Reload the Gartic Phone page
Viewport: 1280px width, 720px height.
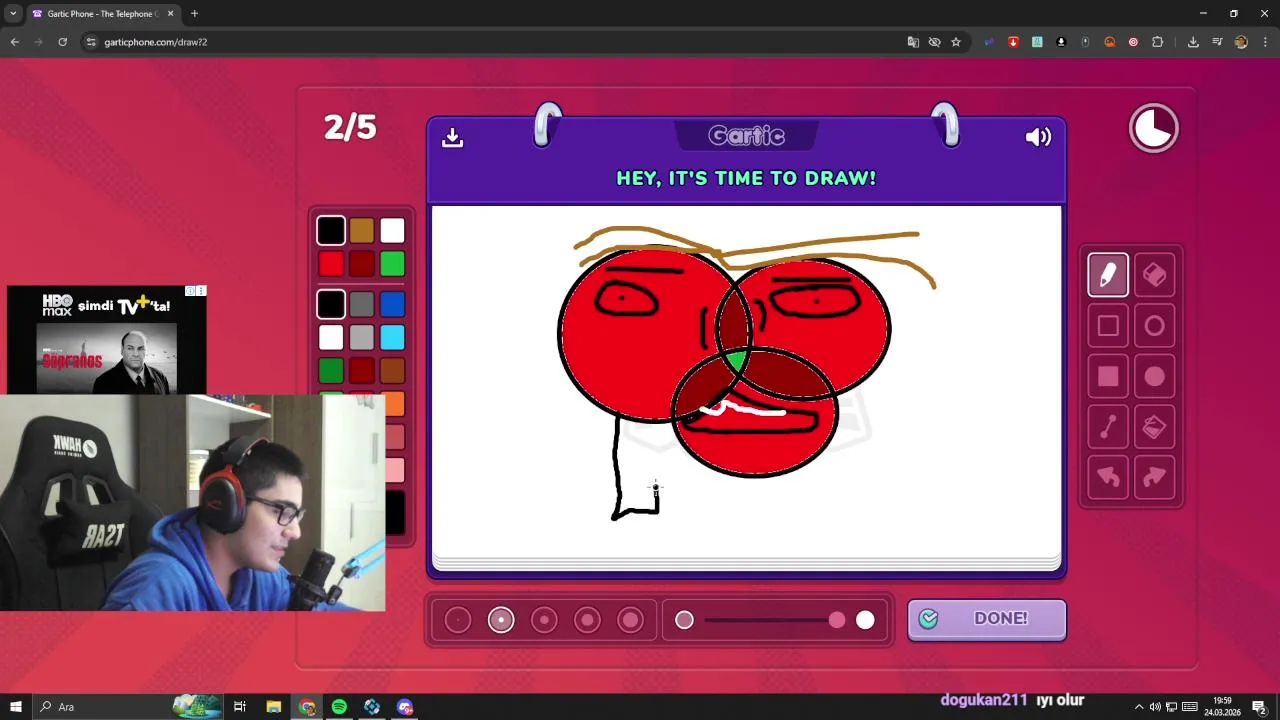click(62, 42)
